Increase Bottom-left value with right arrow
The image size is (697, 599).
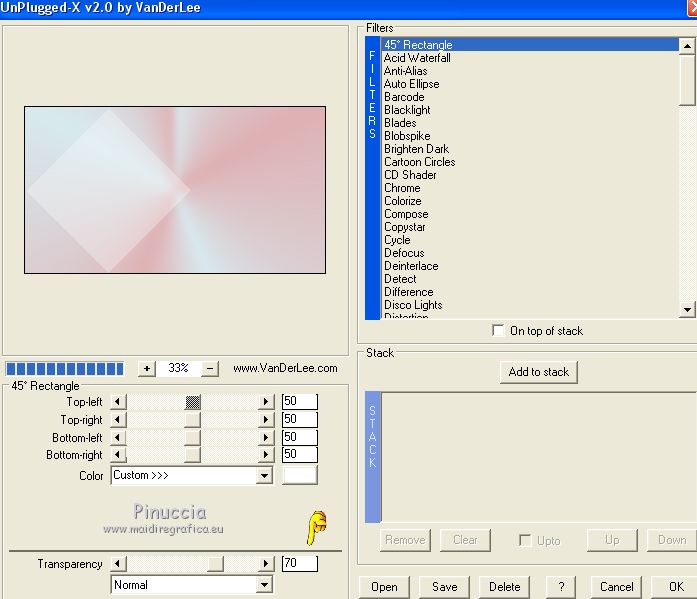coord(265,438)
